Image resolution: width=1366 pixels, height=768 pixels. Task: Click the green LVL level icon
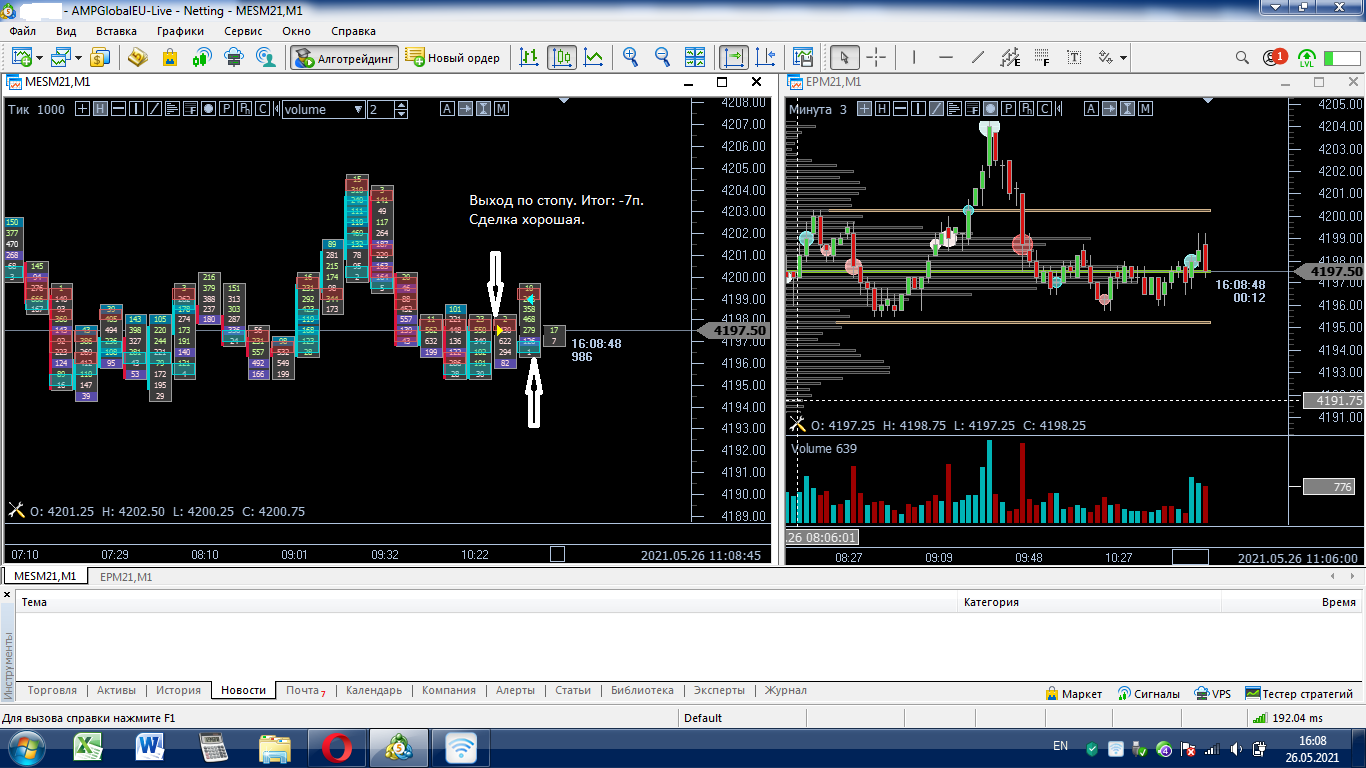[x=1306, y=58]
